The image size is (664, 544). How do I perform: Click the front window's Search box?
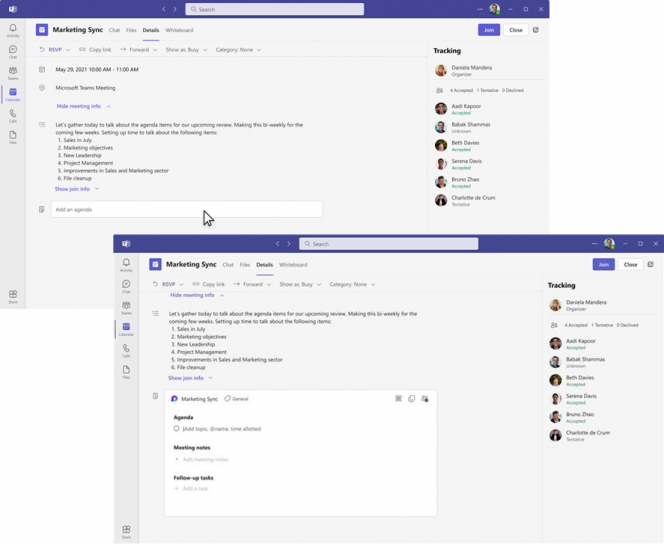pyautogui.click(x=389, y=243)
